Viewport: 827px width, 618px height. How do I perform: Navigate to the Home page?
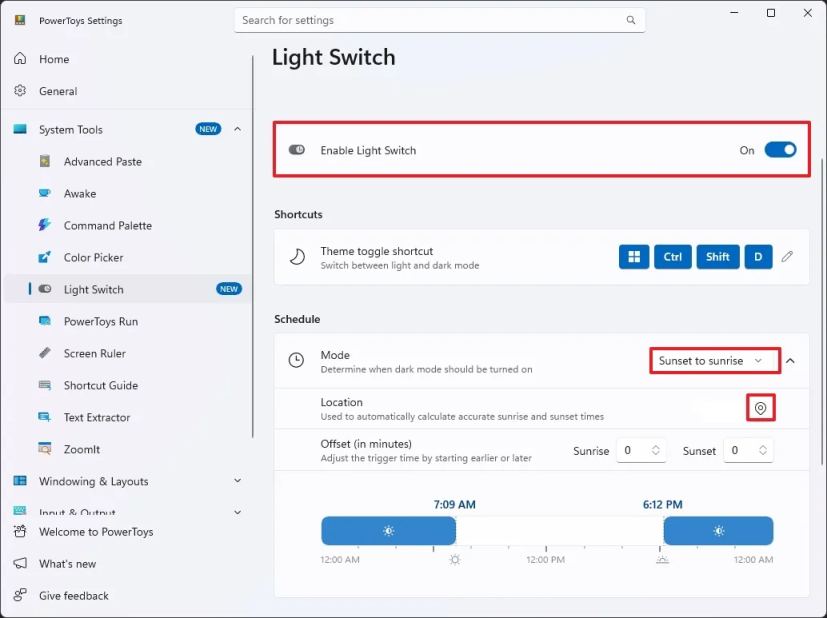point(55,59)
